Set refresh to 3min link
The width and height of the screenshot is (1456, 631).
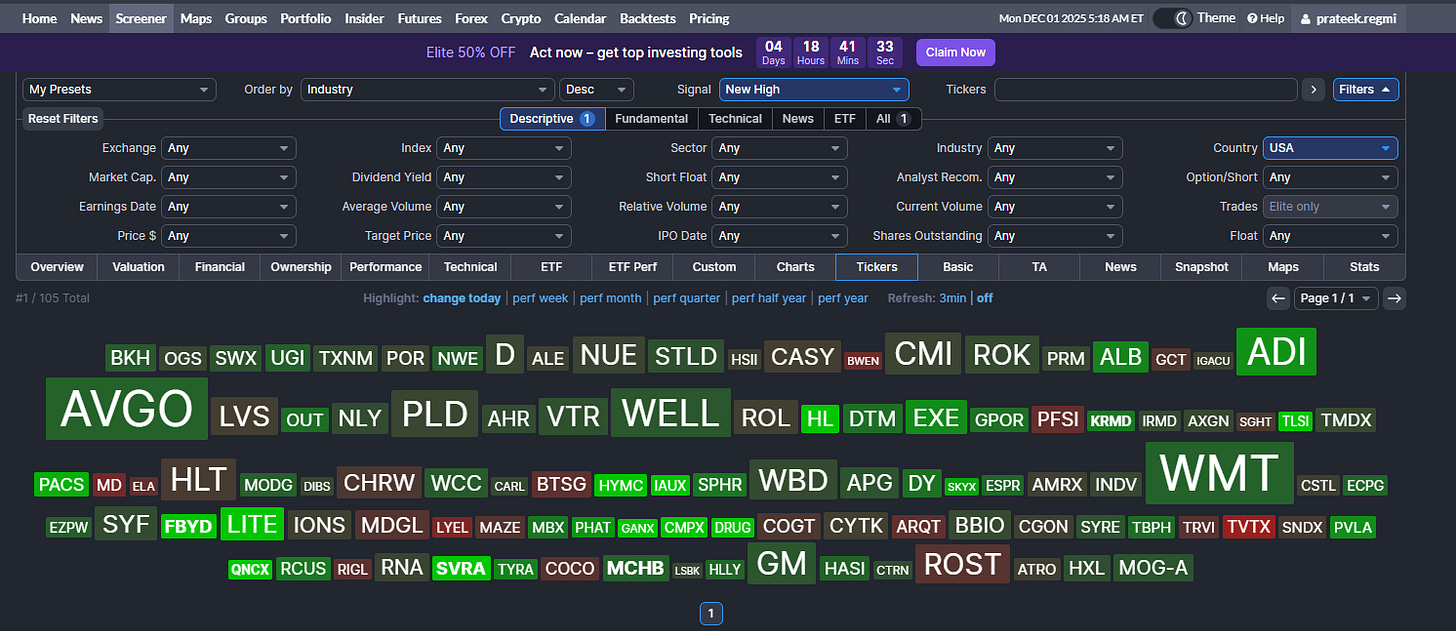coord(953,298)
